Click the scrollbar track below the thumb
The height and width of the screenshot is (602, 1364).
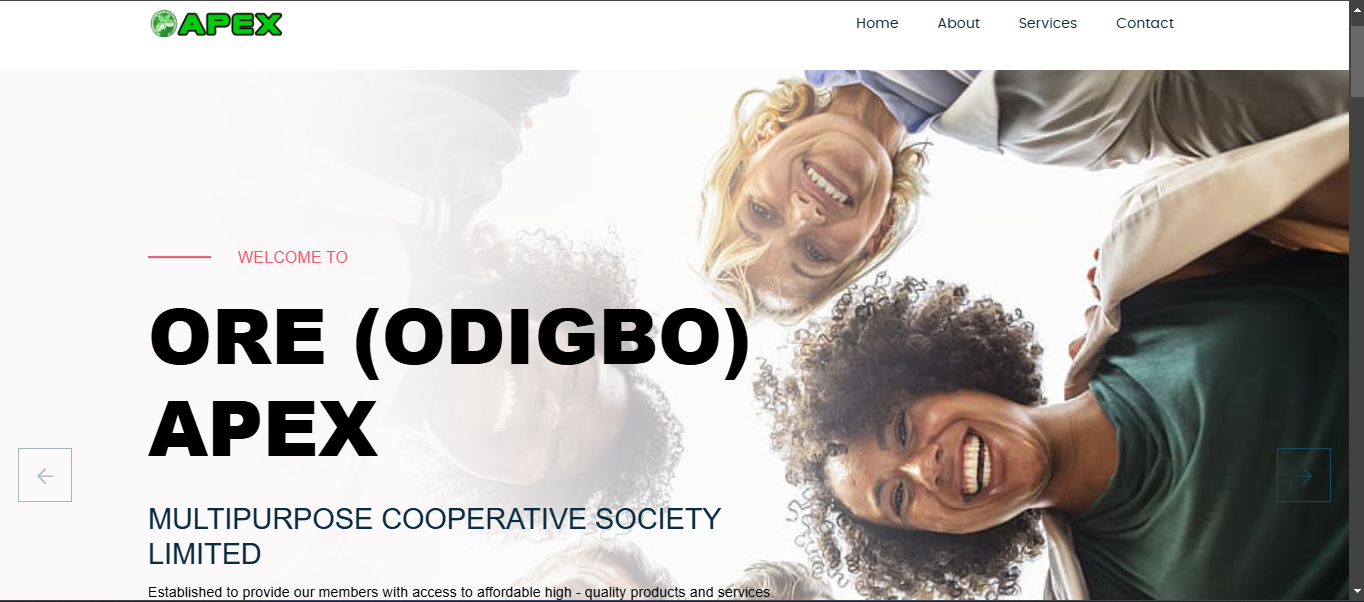[x=1356, y=340]
